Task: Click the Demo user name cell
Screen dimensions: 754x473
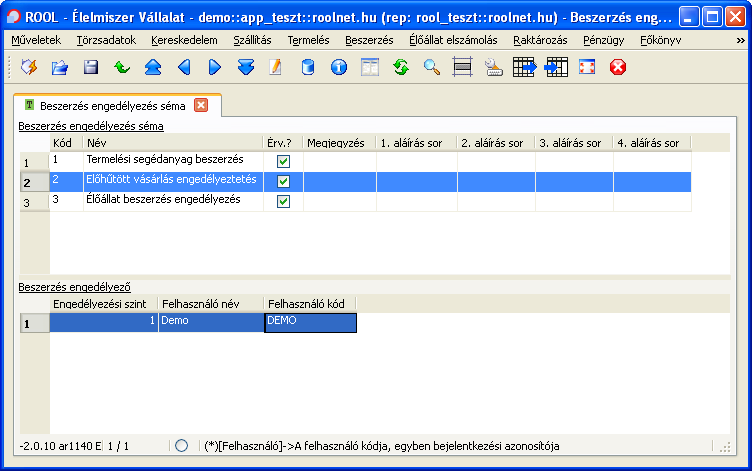Action: coord(211,323)
